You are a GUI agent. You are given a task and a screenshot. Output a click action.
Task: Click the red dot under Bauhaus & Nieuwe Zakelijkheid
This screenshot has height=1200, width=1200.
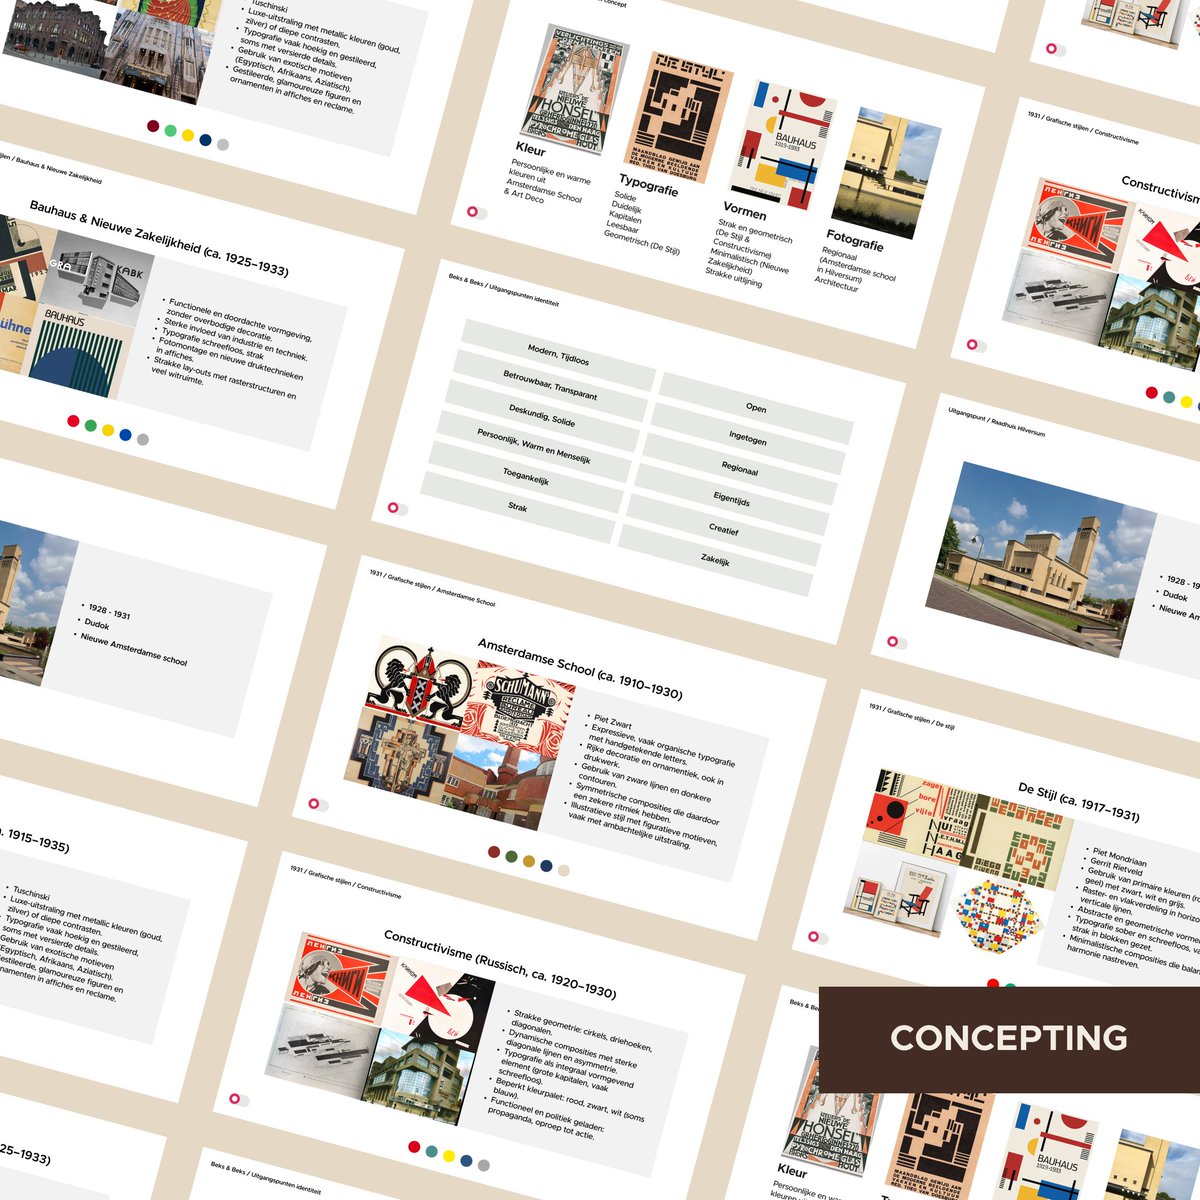pyautogui.click(x=73, y=421)
